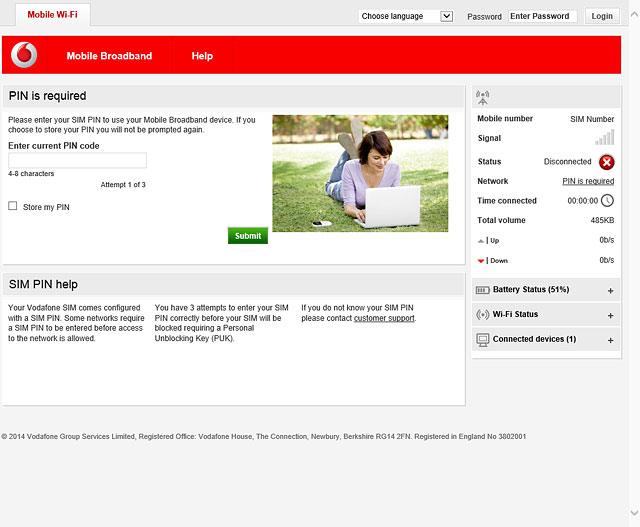Click the '485KB' total volume value
This screenshot has height=527, width=640.
click(x=602, y=220)
